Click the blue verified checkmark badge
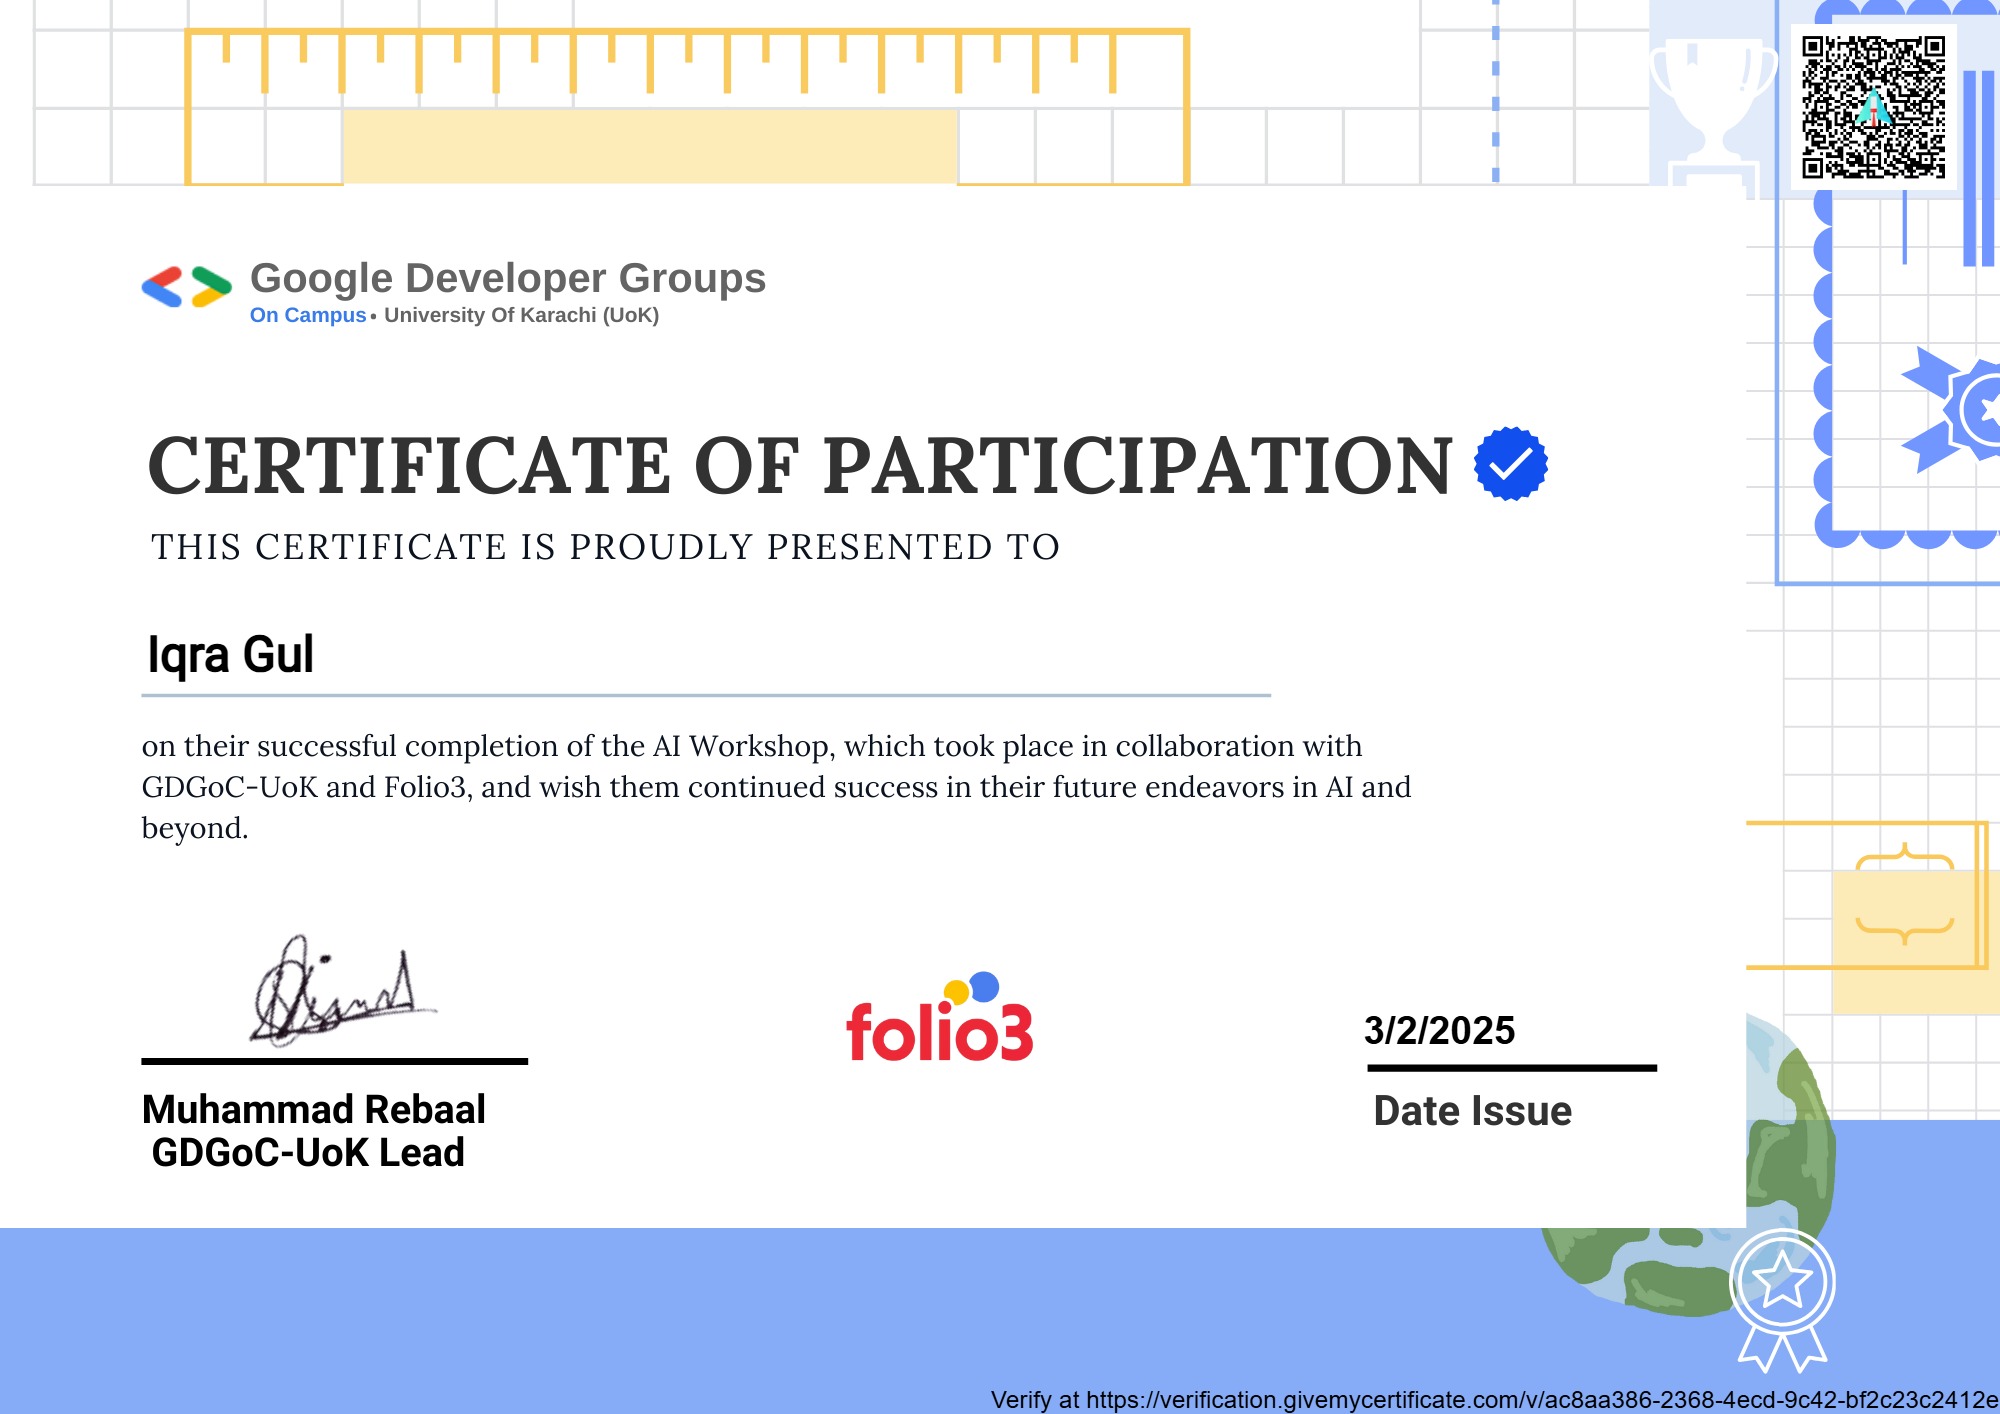Image resolution: width=2000 pixels, height=1414 pixels. point(1511,464)
